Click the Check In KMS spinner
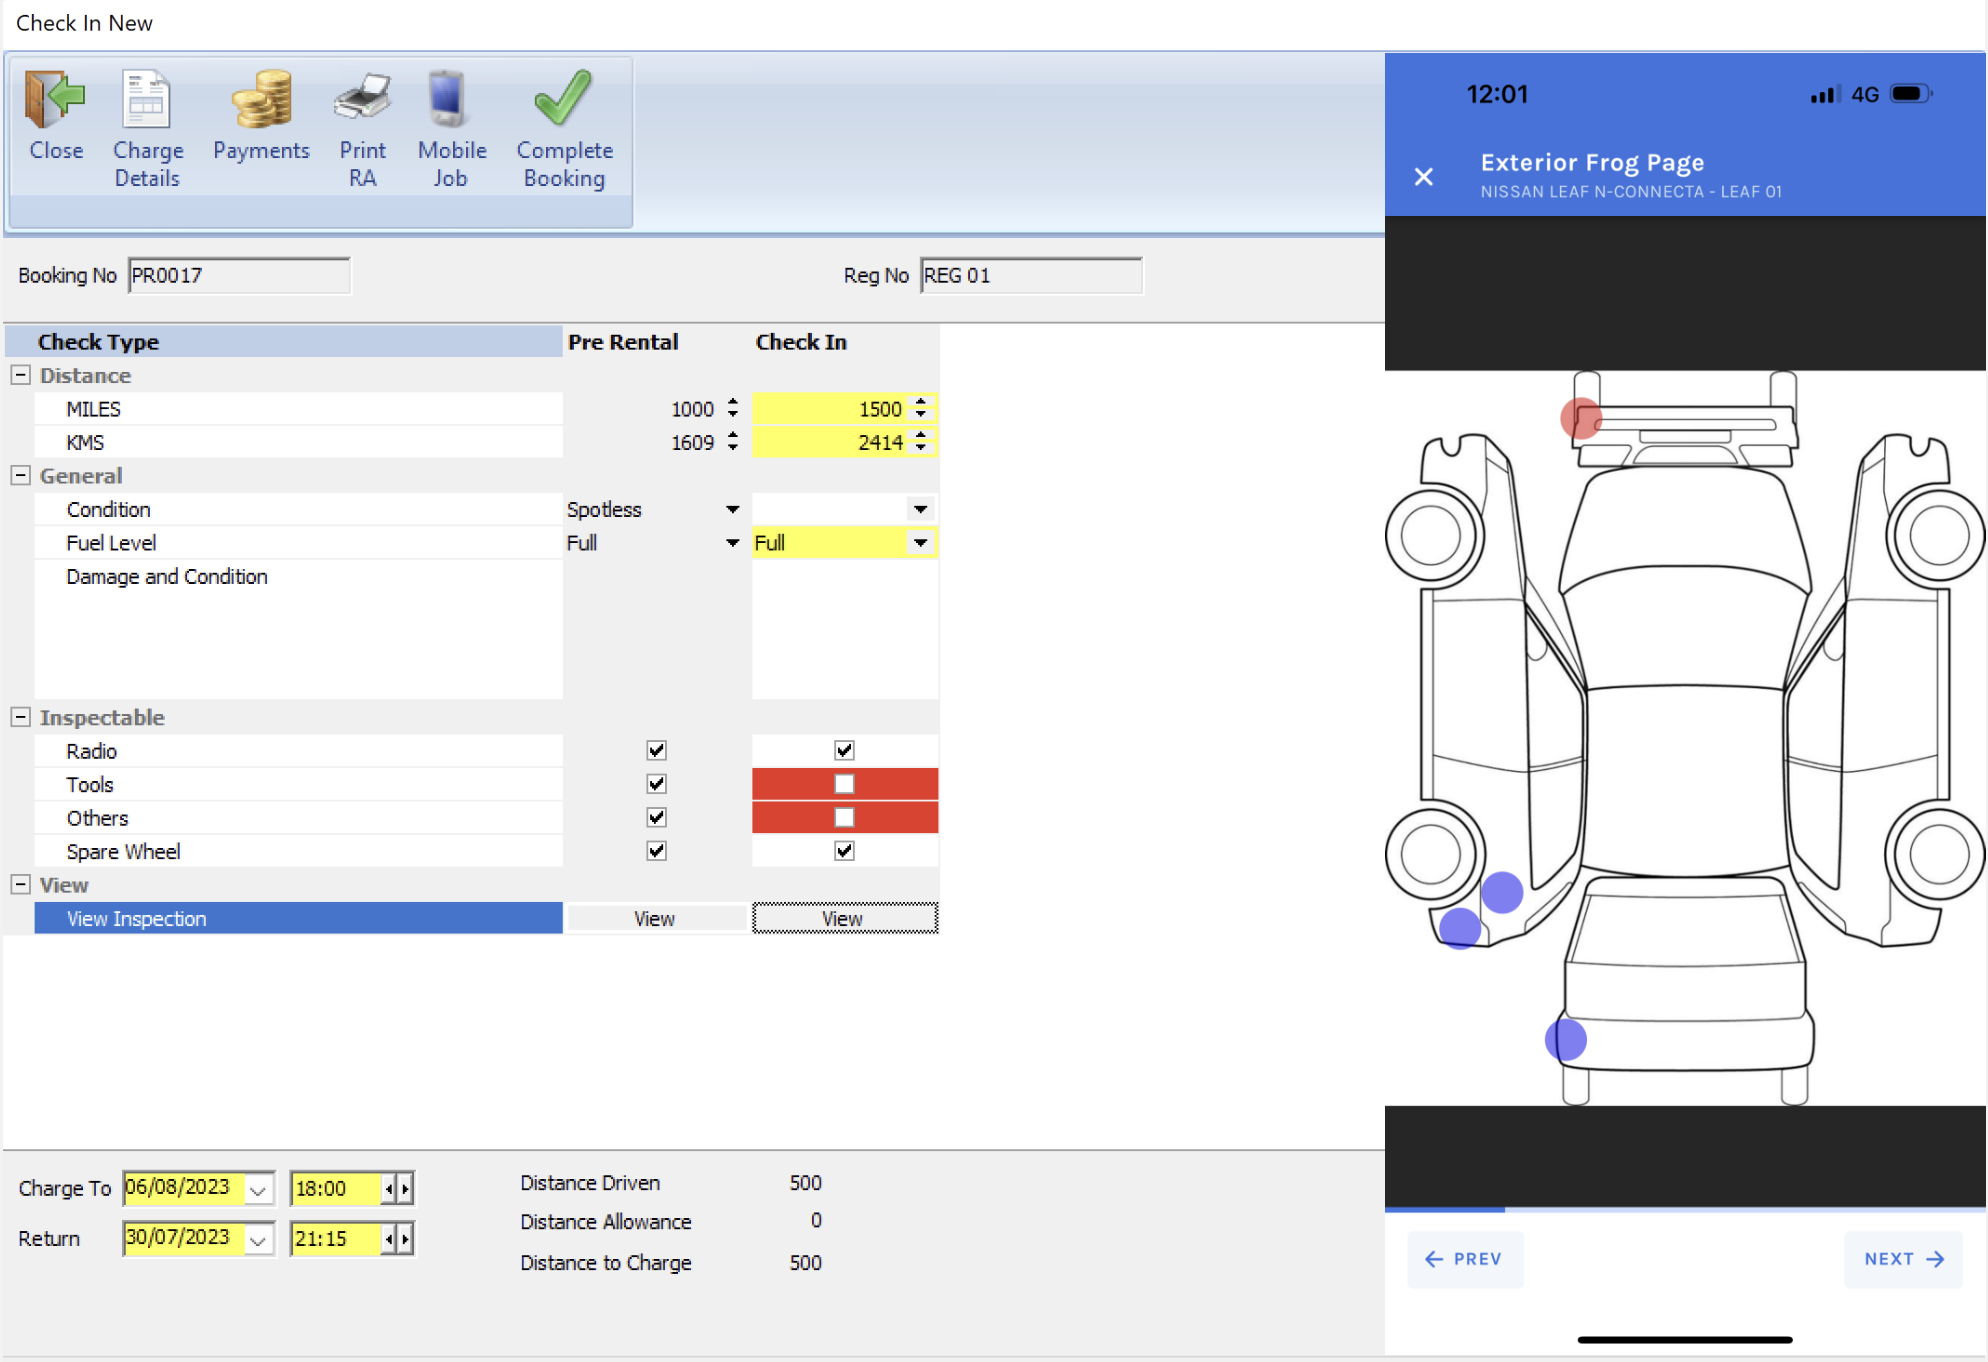Viewport: 1988px width, 1362px height. [x=921, y=441]
